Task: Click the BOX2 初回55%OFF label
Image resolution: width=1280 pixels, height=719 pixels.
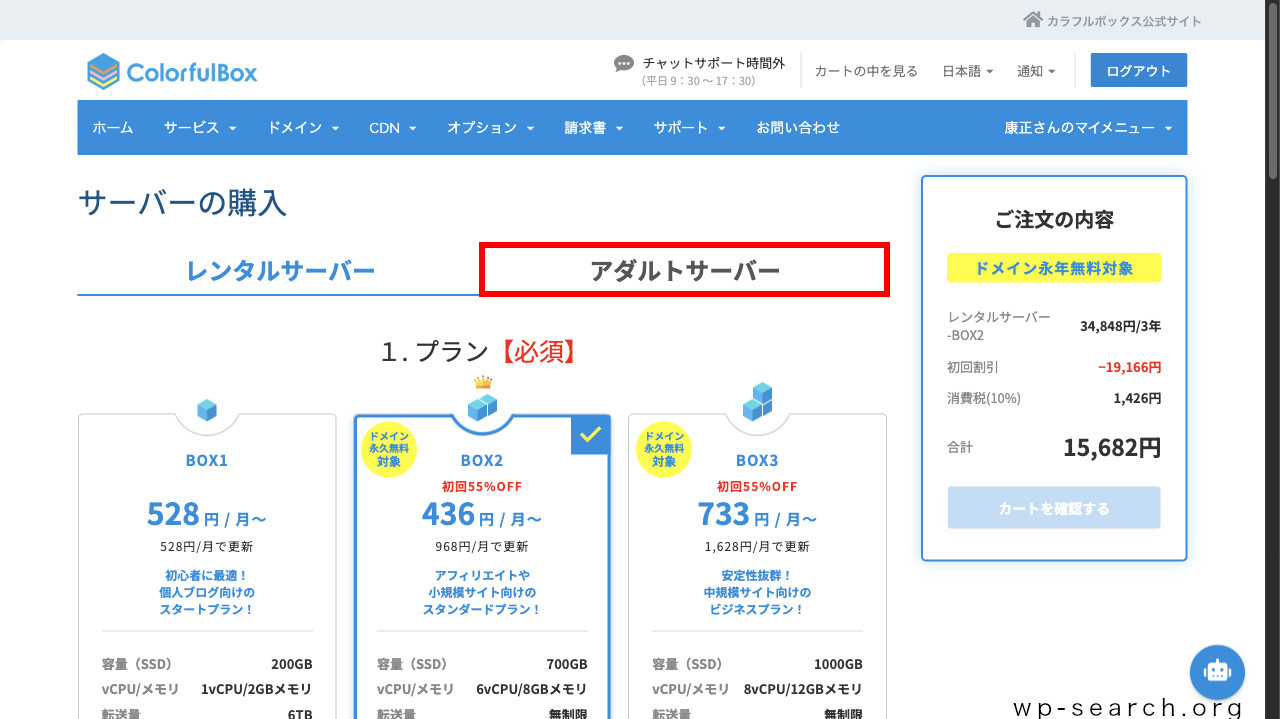Action: pyautogui.click(x=482, y=487)
